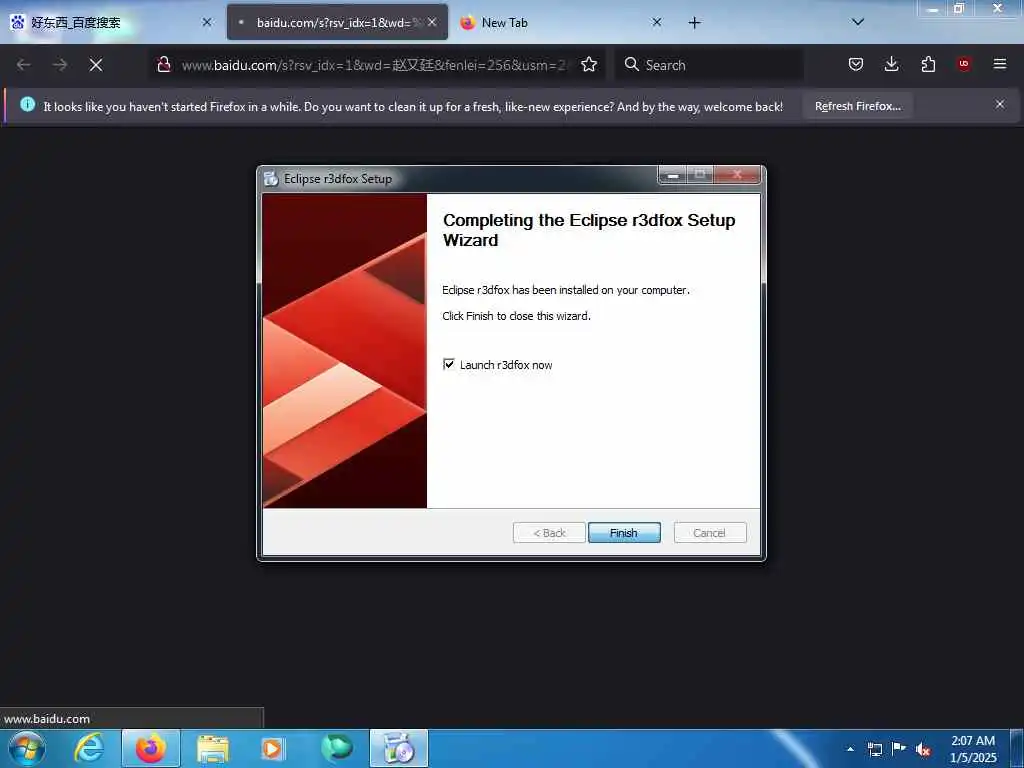Click the setup installer taskbar icon
The height and width of the screenshot is (768, 1024).
coord(399,748)
